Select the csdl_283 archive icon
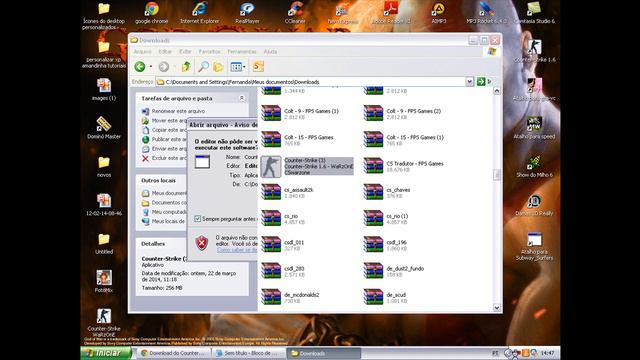The height and width of the screenshot is (360, 640). [271, 271]
